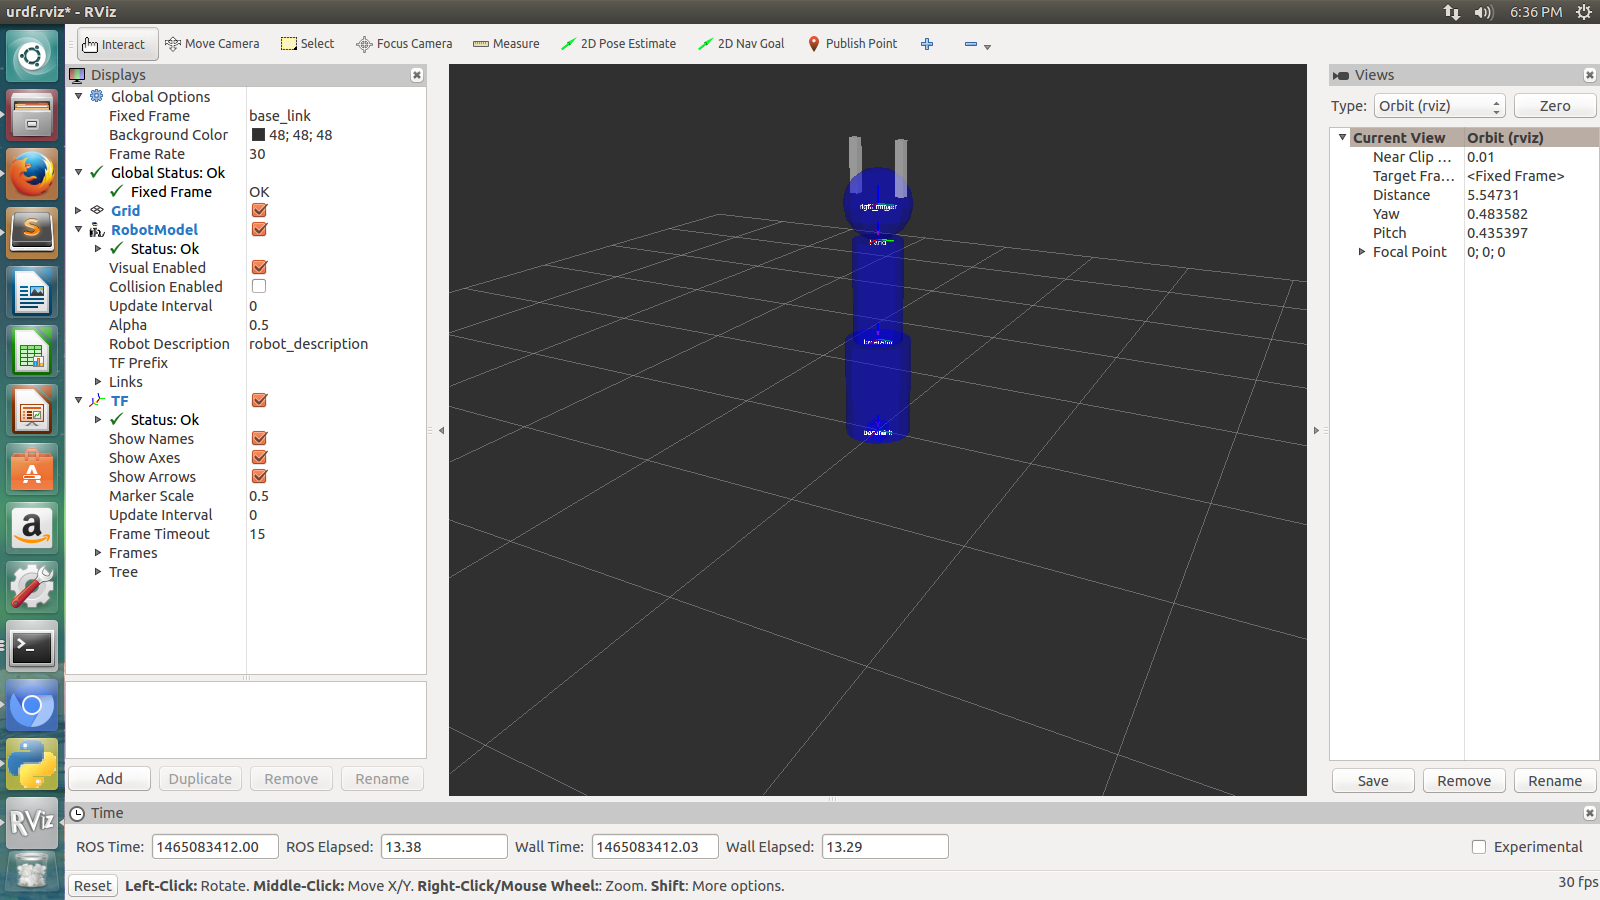The image size is (1600, 900).
Task: Open LibreOffice Impress from launcher
Action: click(32, 410)
